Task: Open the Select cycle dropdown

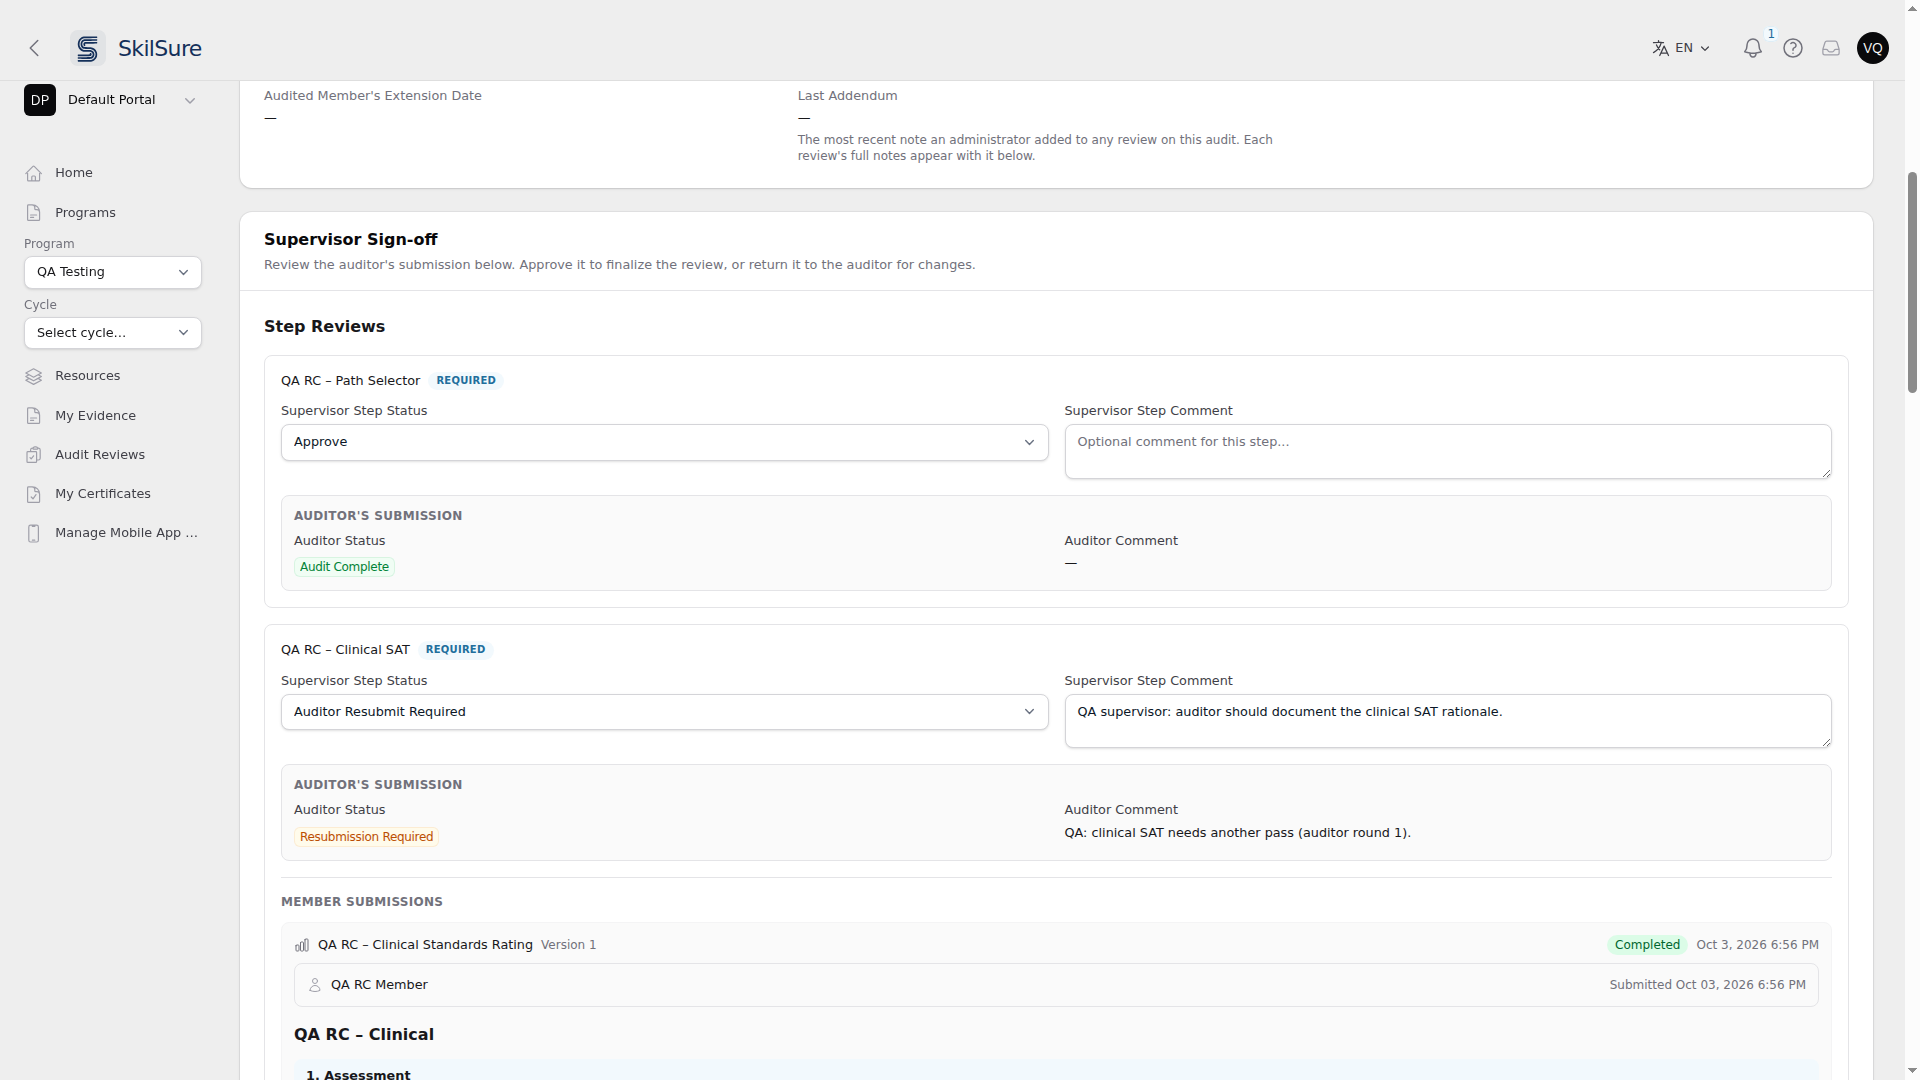Action: pos(113,333)
